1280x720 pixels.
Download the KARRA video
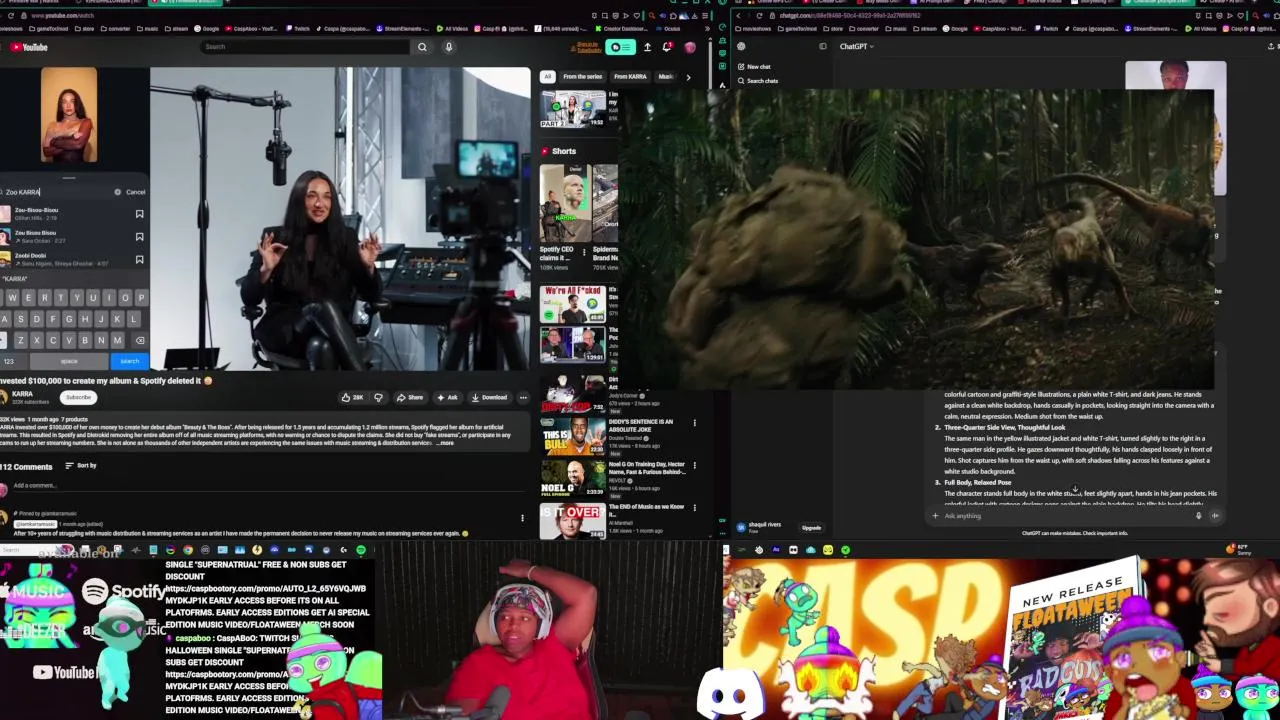point(489,397)
